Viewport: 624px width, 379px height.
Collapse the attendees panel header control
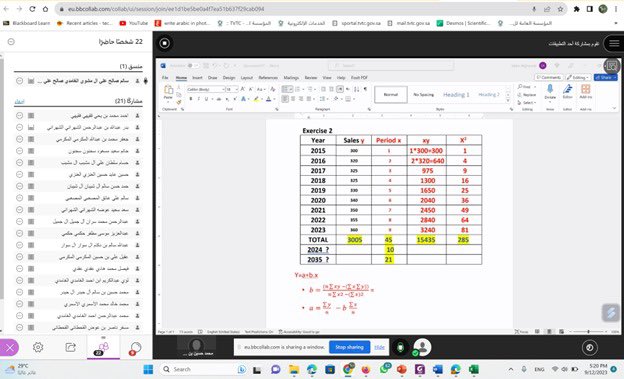point(11,41)
